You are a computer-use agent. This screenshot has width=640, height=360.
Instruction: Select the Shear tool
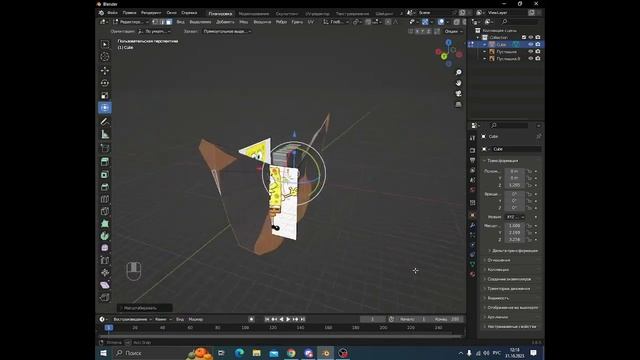pyautogui.click(x=105, y=285)
